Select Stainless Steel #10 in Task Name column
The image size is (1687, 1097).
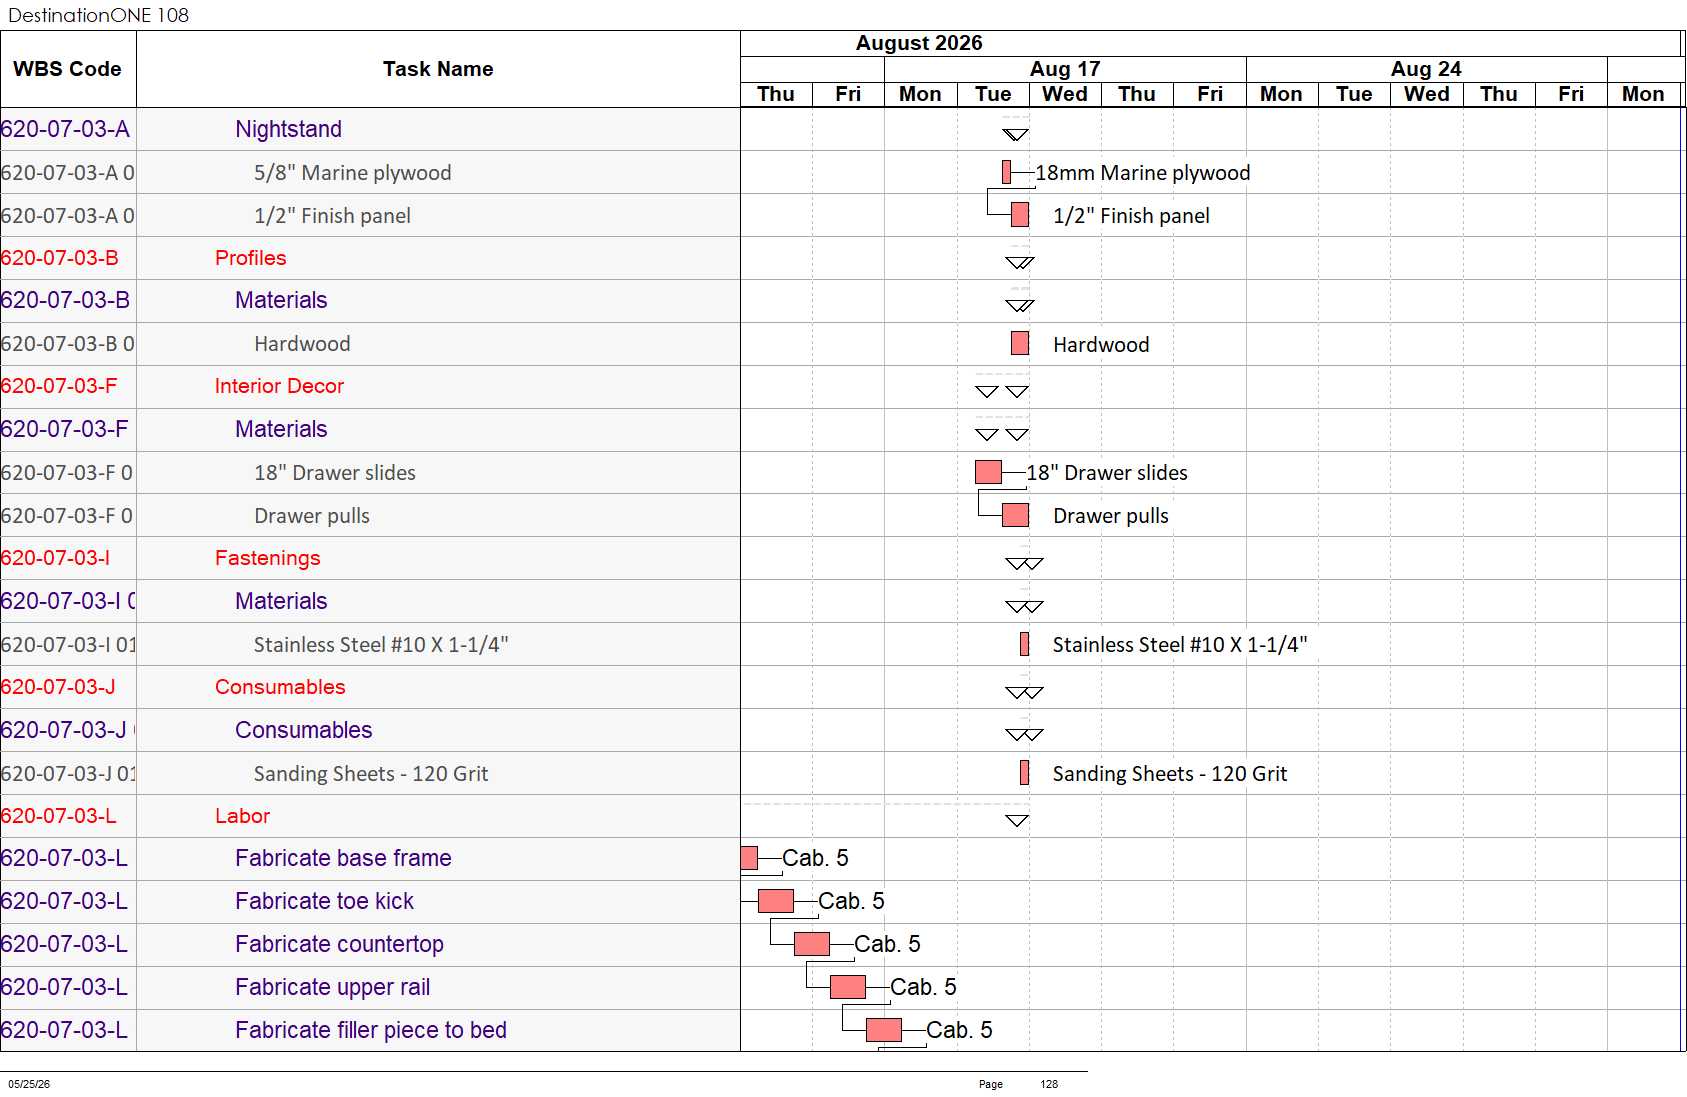tap(381, 645)
